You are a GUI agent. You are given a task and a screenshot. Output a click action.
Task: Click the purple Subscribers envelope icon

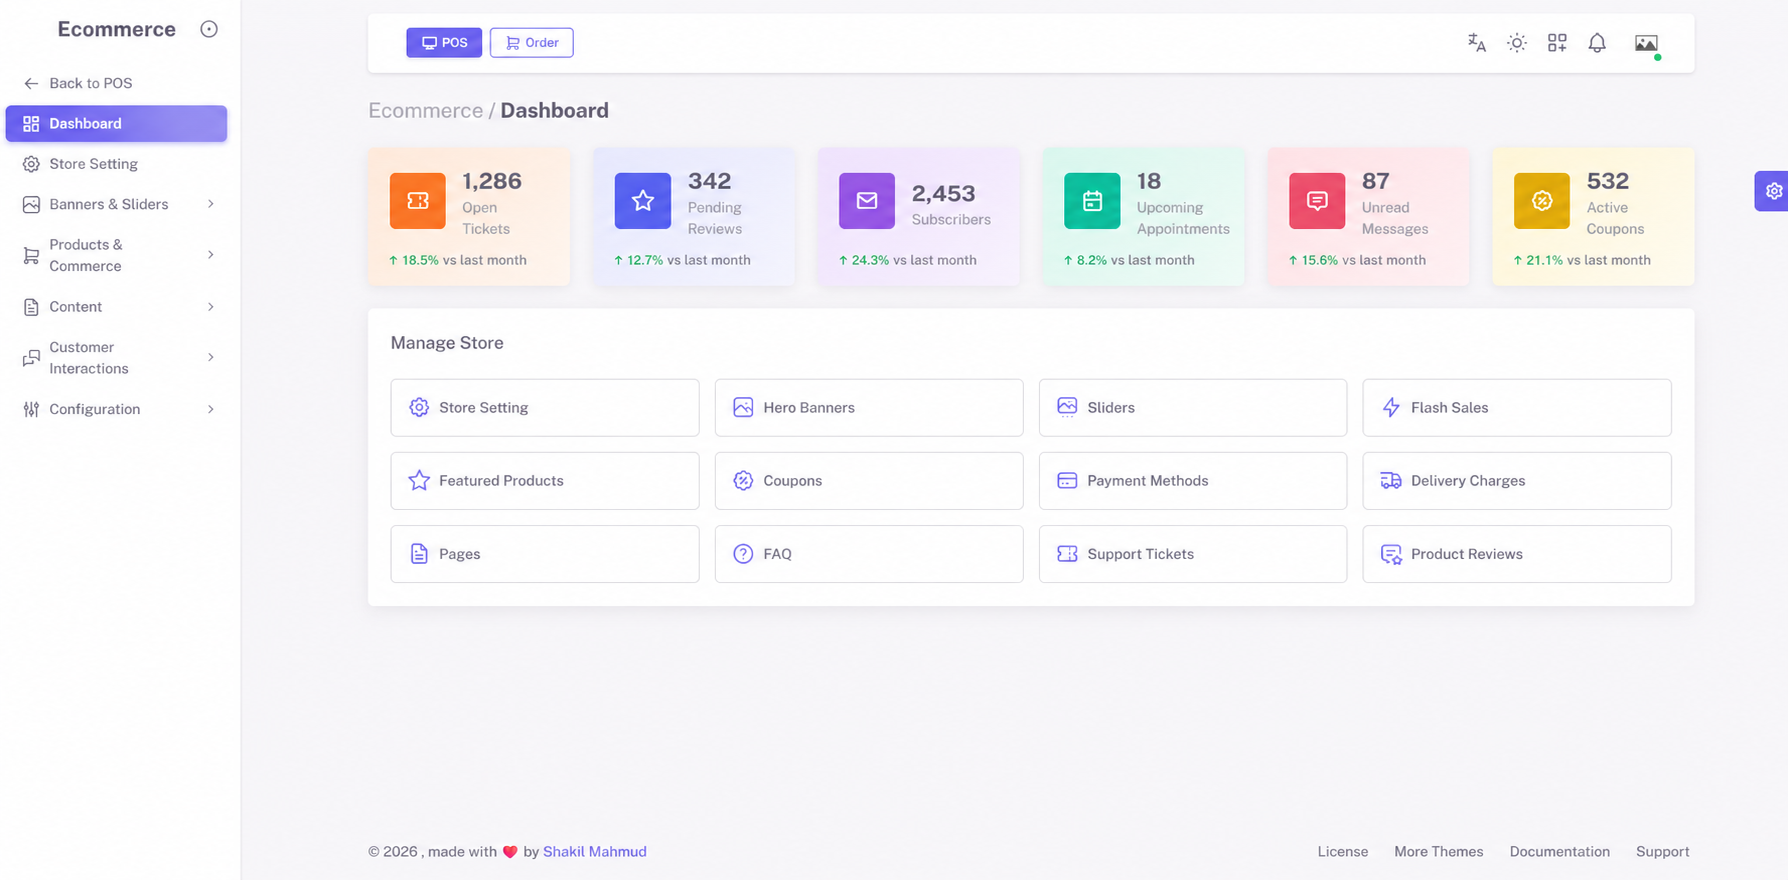(x=867, y=201)
